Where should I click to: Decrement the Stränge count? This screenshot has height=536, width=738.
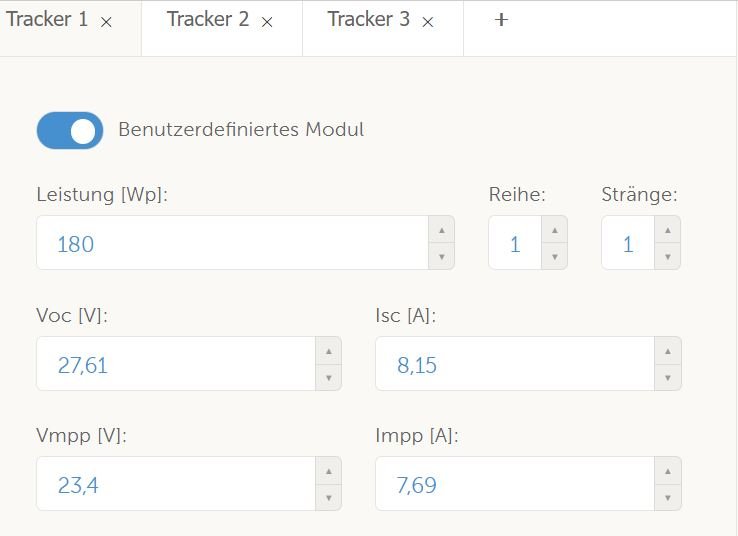(x=667, y=257)
